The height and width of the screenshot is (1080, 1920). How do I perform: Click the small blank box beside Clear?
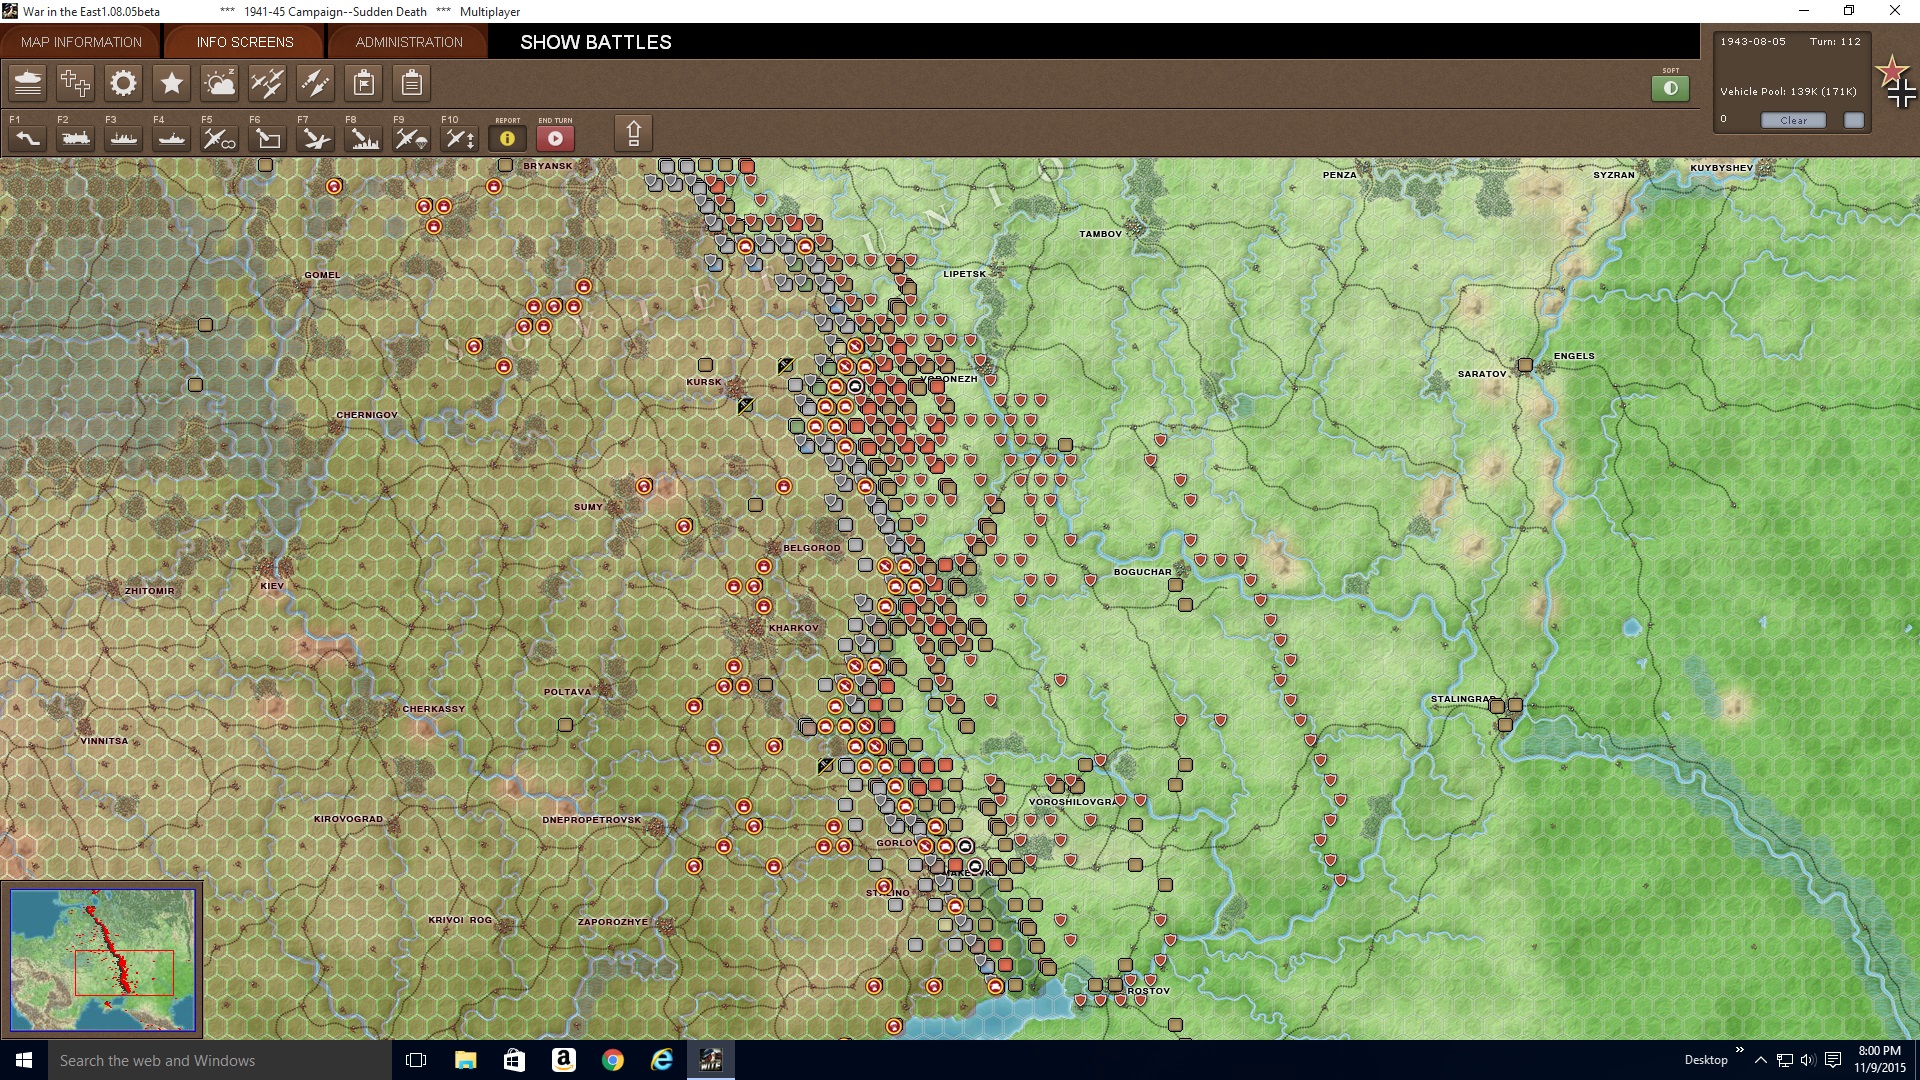(1854, 120)
